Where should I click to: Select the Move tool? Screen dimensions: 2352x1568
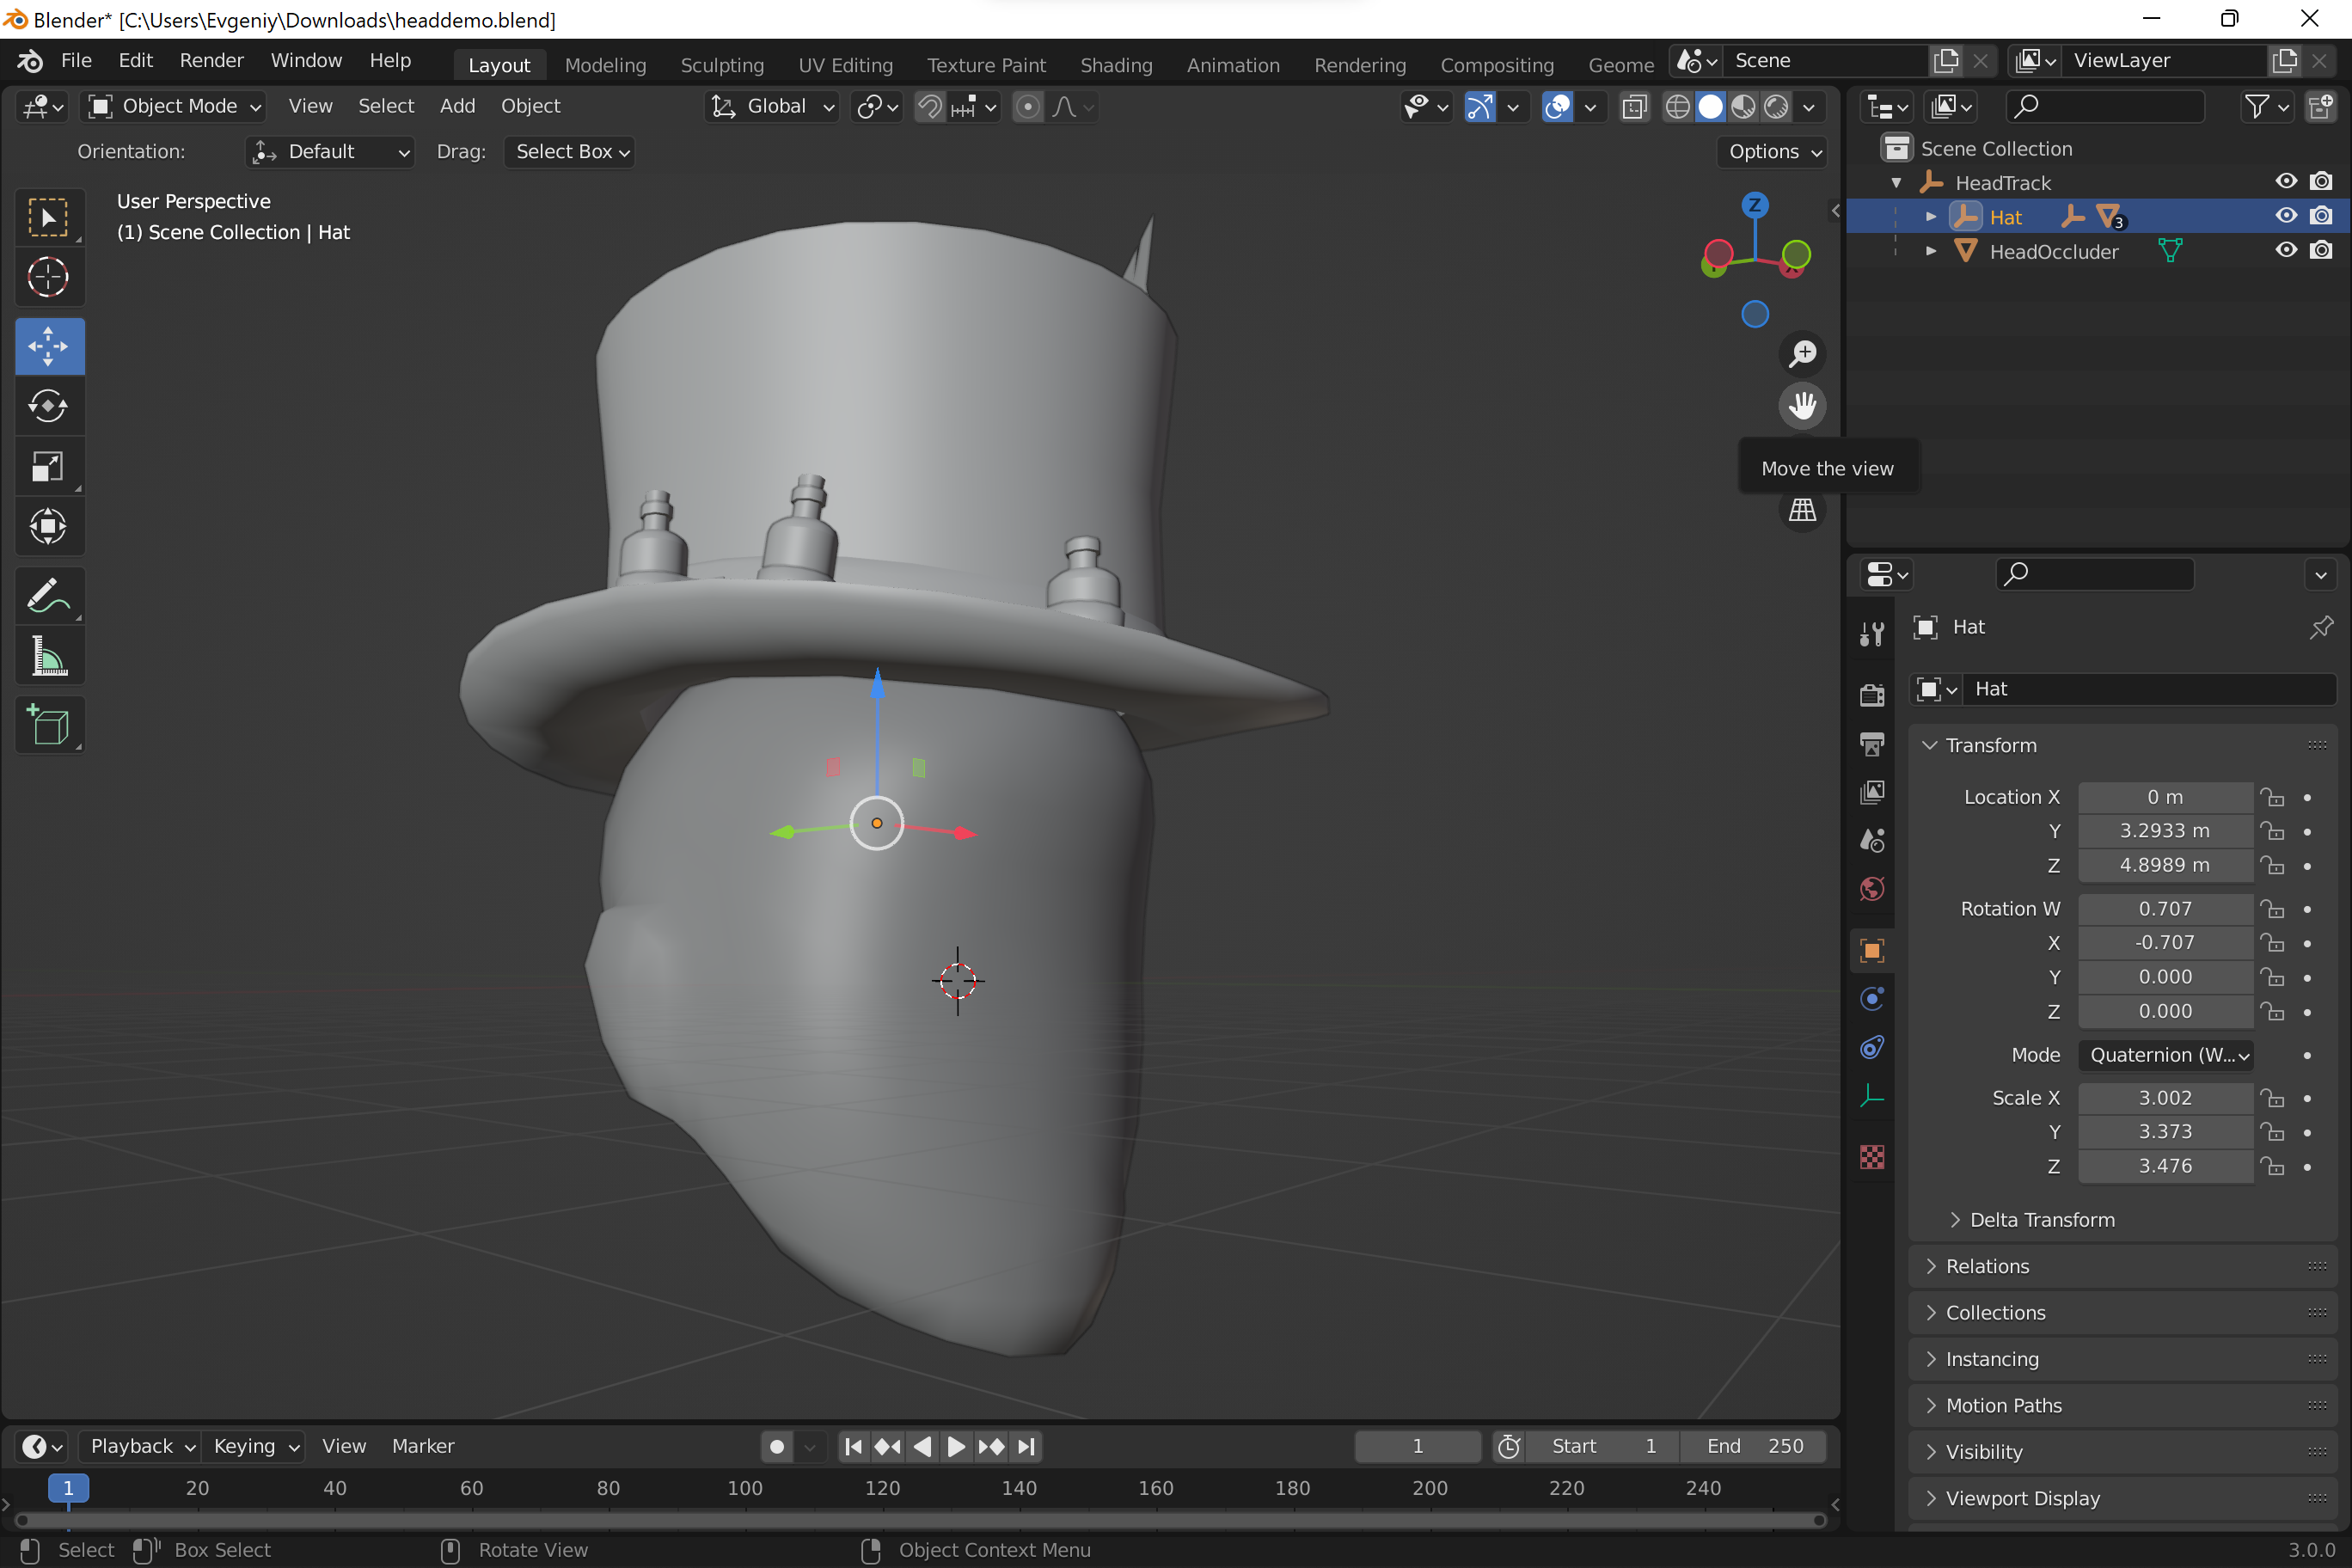[49, 346]
